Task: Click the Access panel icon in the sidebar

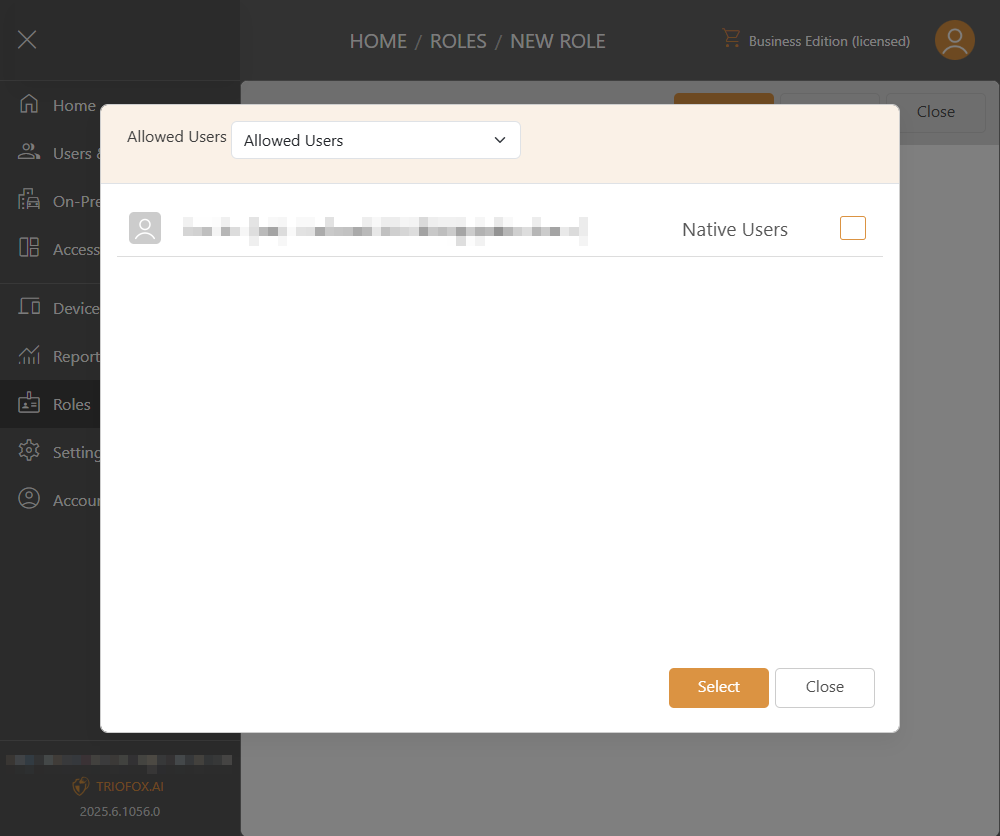Action: [29, 247]
